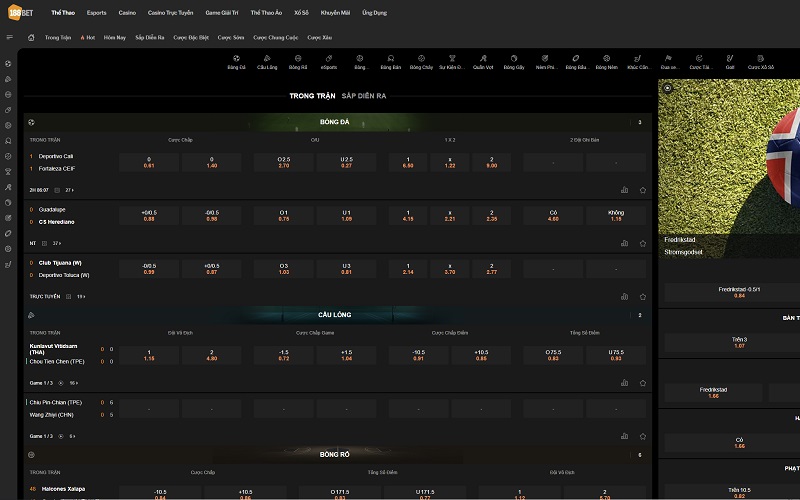The height and width of the screenshot is (500, 800).
Task: Click the 188BET logo
Action: pyautogui.click(x=18, y=12)
